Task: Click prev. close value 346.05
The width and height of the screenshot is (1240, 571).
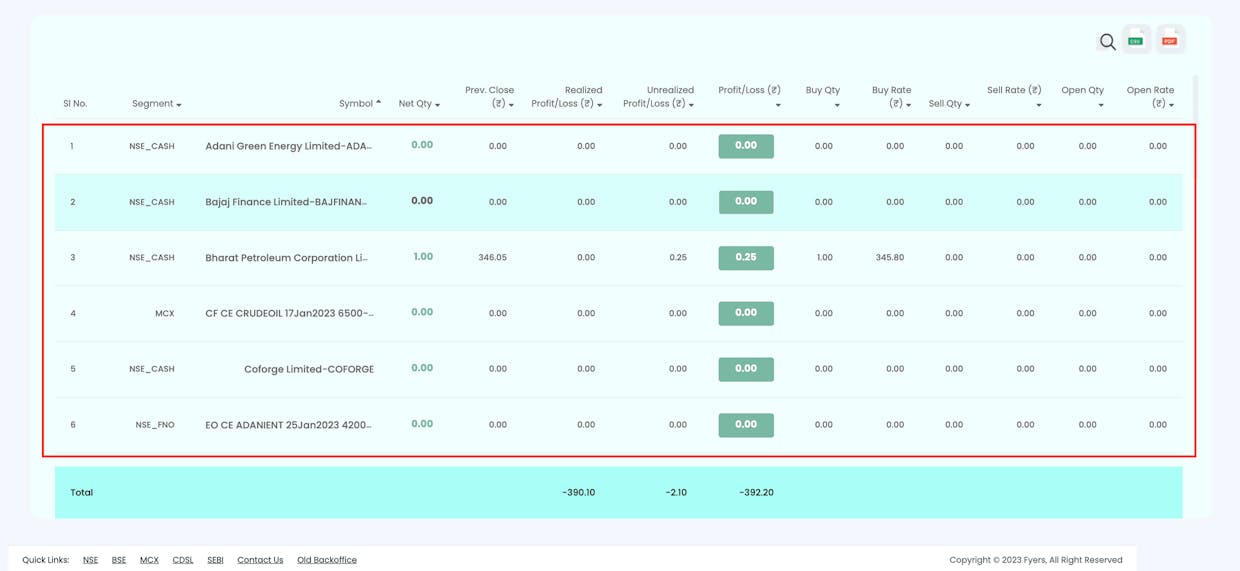Action: pos(492,258)
